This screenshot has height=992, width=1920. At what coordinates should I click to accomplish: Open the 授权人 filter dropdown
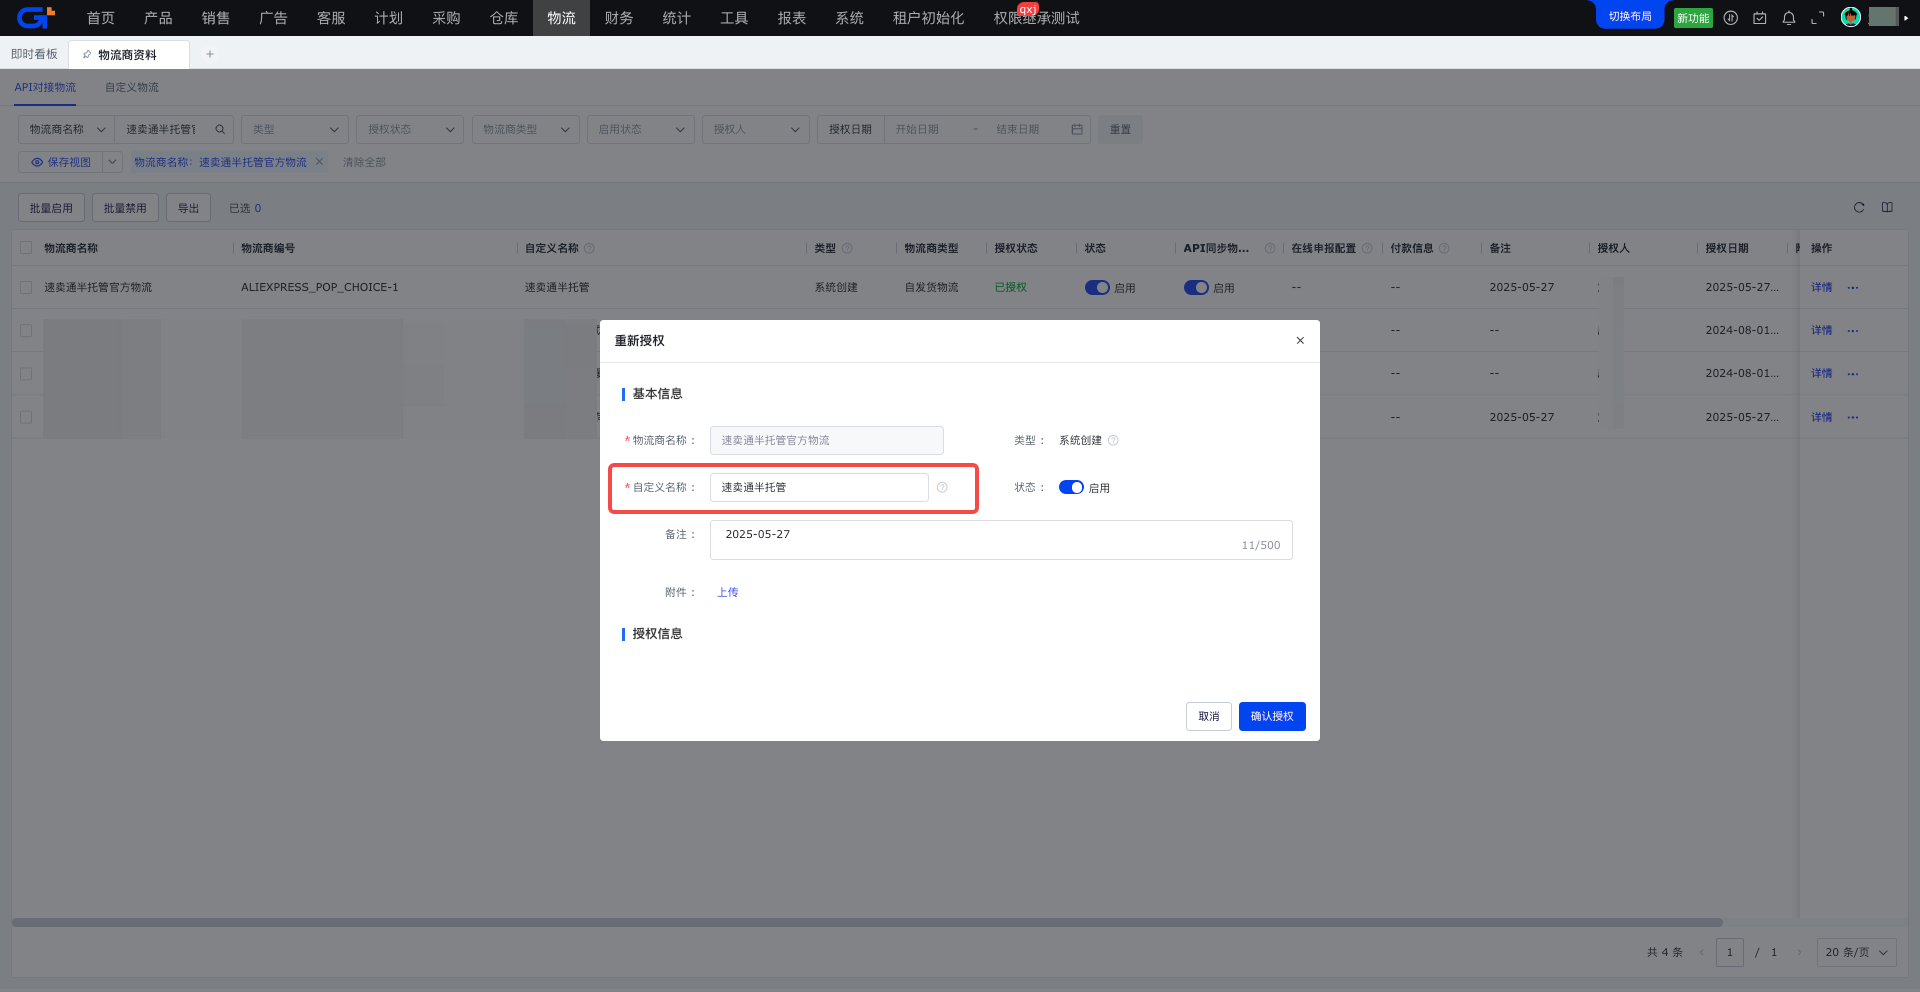[x=756, y=129]
